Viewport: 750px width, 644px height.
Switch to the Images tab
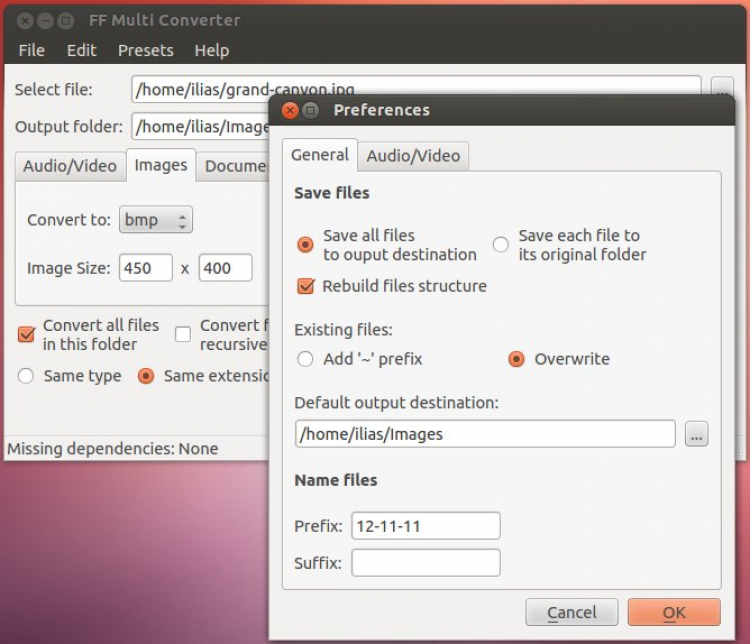point(160,166)
